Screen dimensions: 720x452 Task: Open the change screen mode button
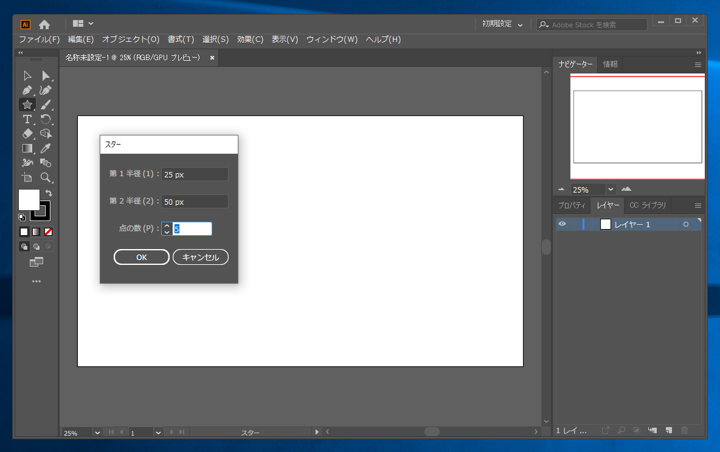(x=36, y=262)
